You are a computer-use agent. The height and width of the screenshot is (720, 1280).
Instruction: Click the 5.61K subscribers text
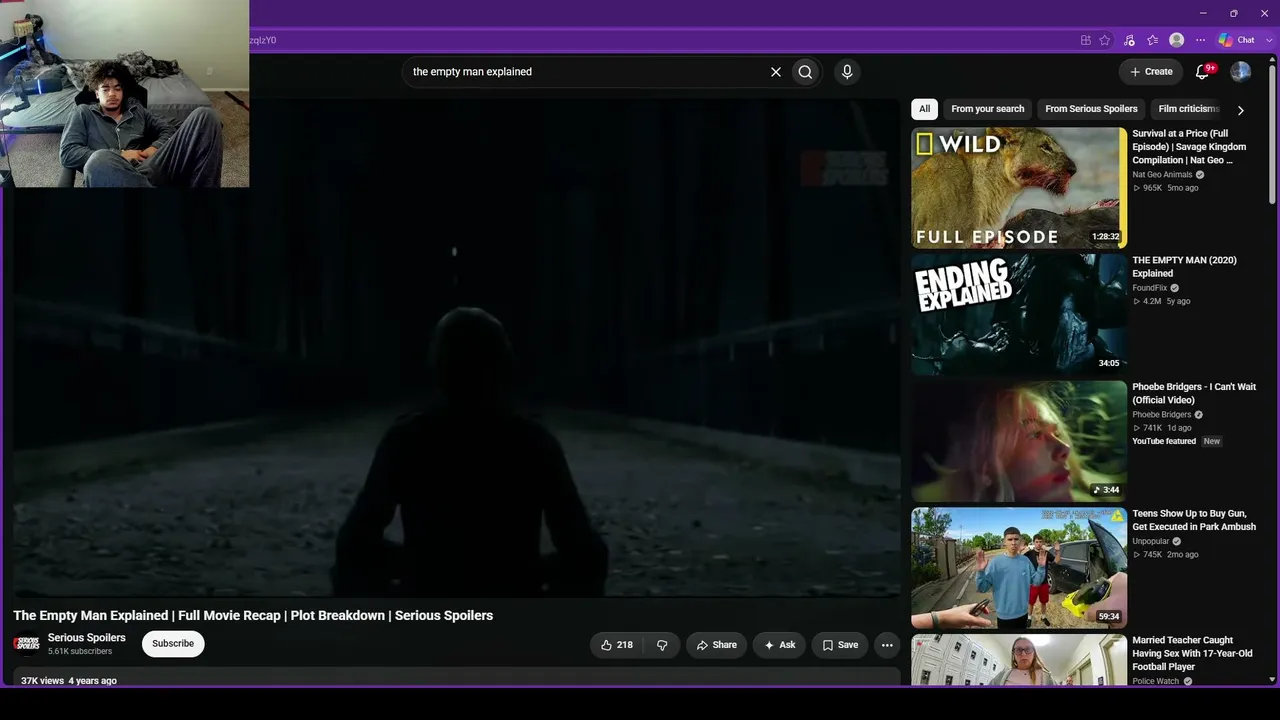point(80,652)
